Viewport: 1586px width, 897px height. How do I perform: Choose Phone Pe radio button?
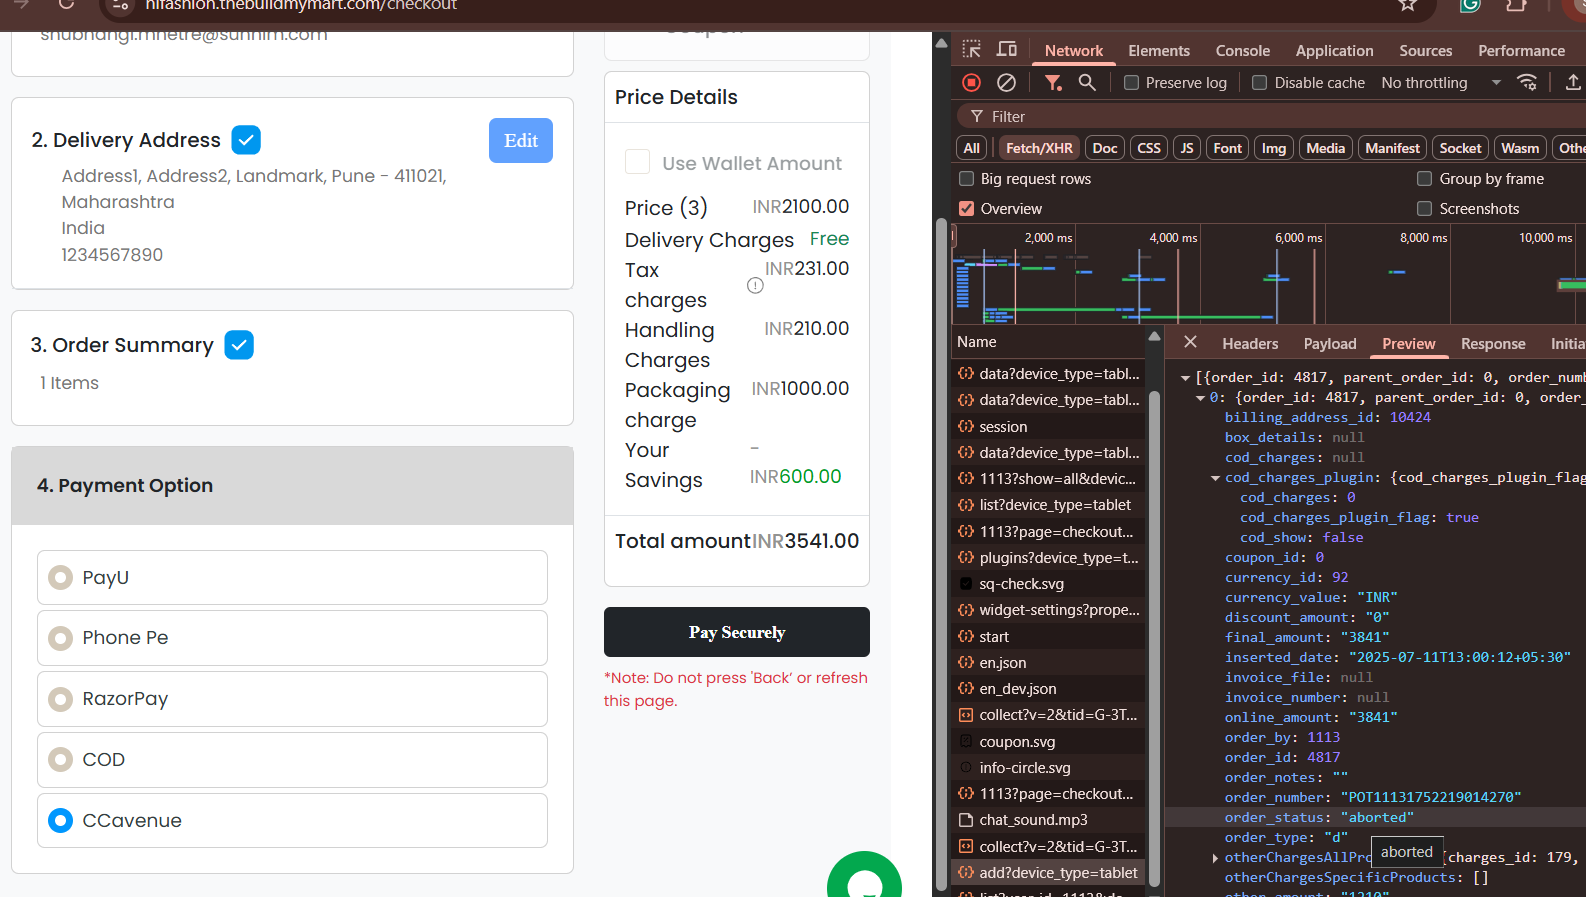61,638
